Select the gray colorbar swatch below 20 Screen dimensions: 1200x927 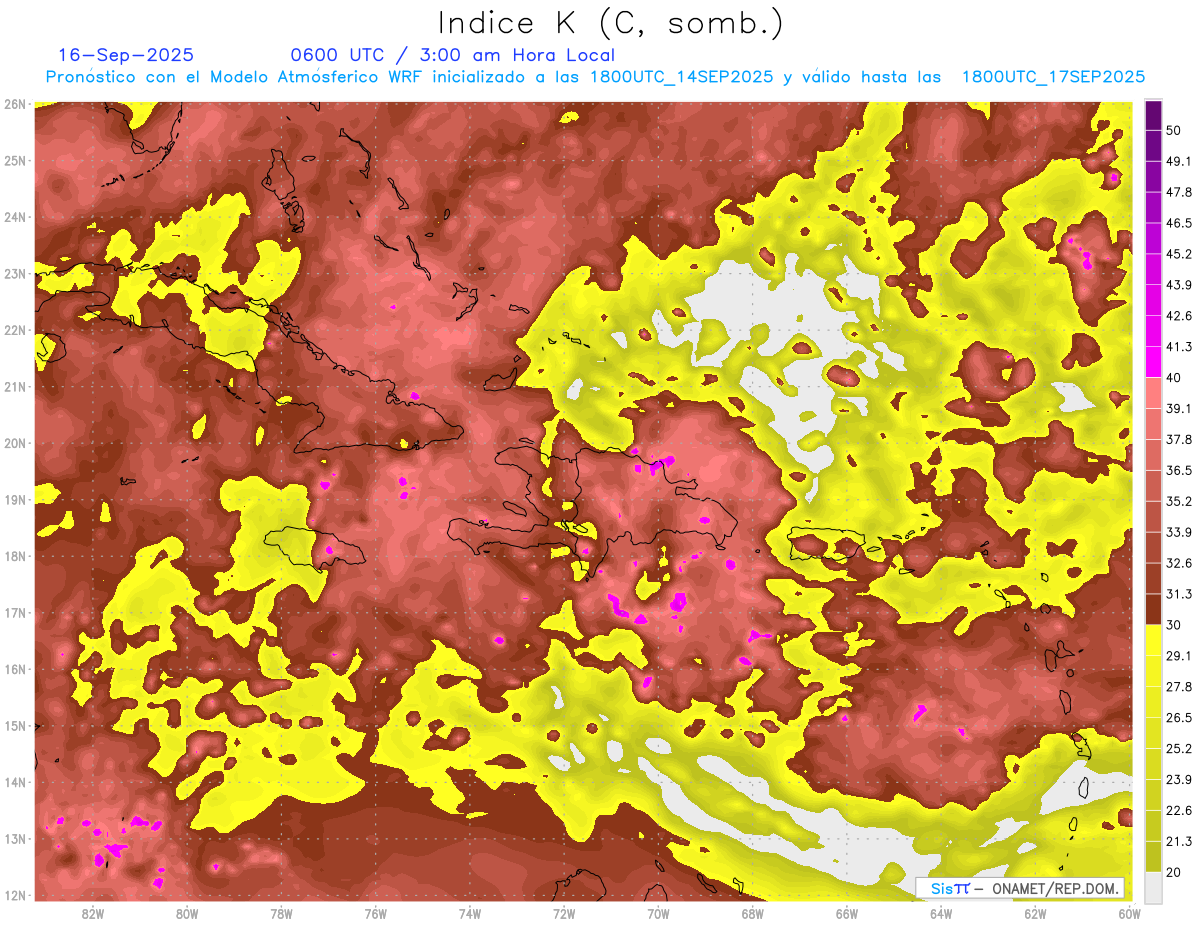point(1153,887)
